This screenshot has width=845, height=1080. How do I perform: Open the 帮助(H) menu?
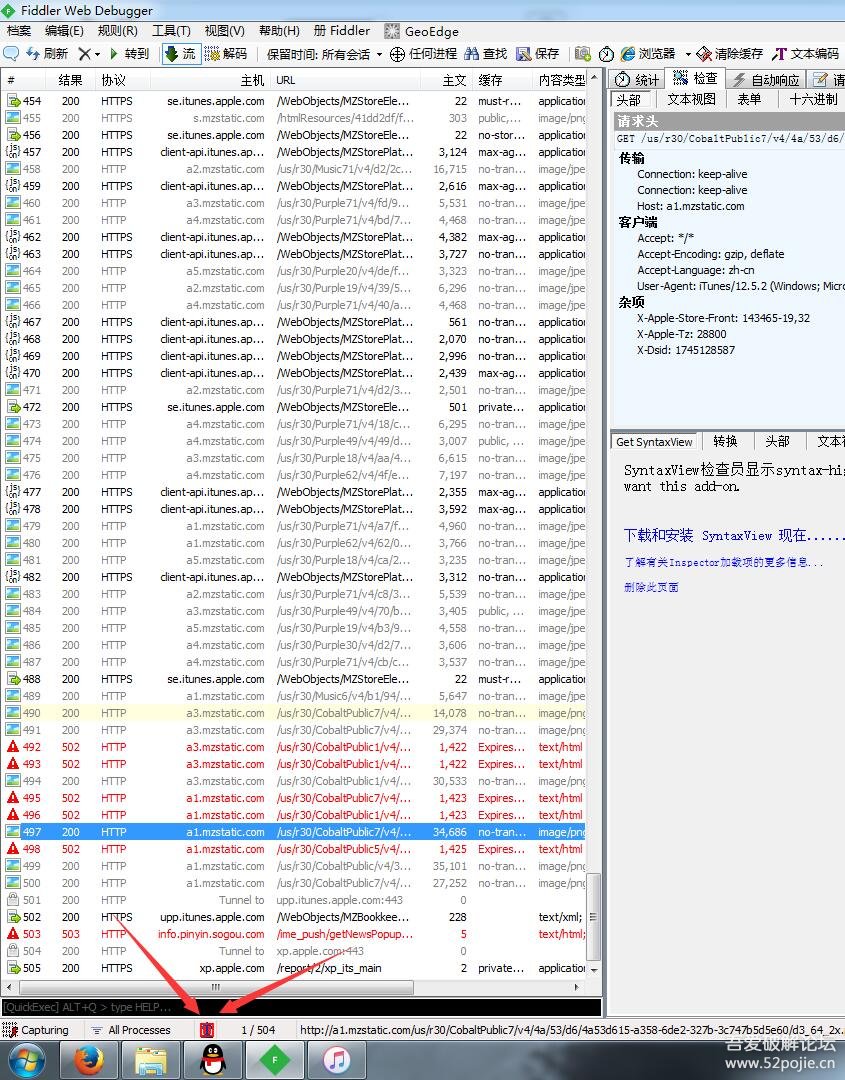279,31
